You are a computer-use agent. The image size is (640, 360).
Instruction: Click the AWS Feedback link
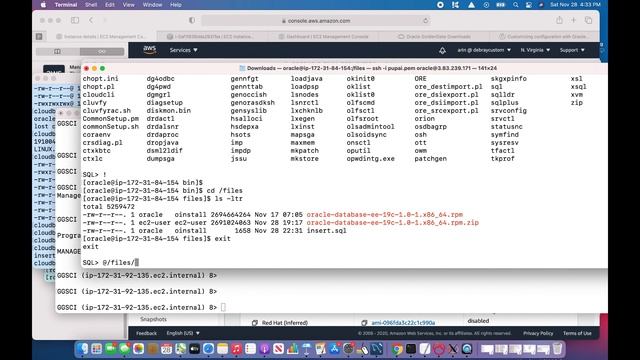coord(146,333)
